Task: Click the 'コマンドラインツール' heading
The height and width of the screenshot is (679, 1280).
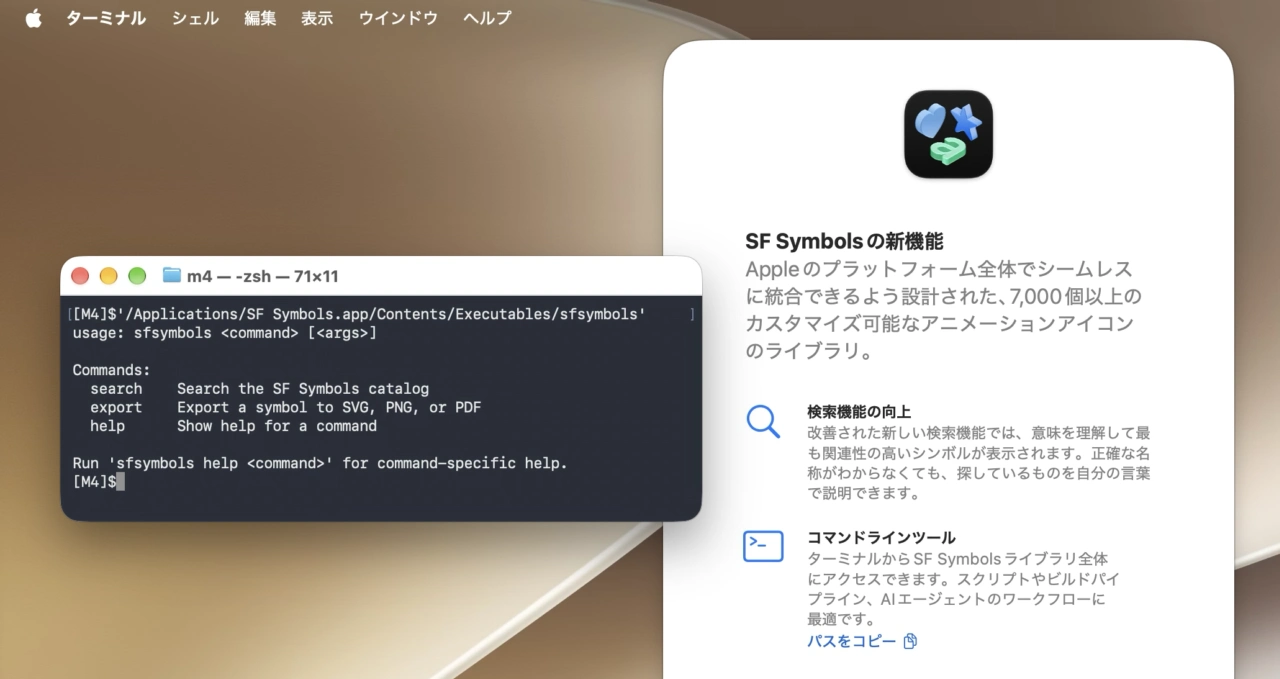Action: point(881,537)
